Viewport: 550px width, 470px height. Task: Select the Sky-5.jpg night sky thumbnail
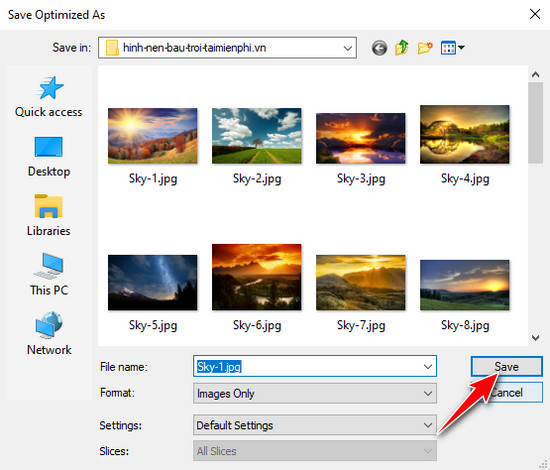(153, 283)
